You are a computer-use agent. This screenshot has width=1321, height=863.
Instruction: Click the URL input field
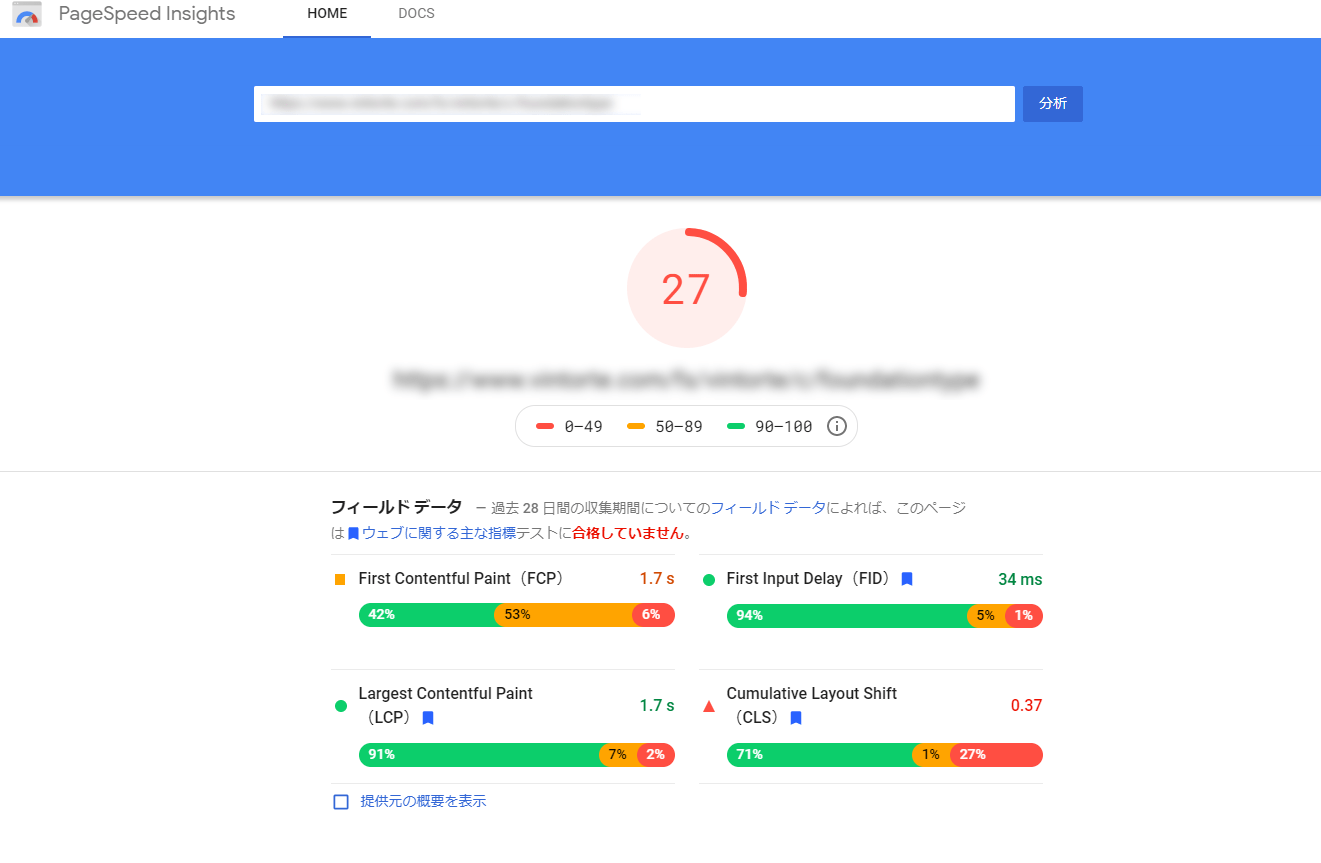click(x=634, y=104)
